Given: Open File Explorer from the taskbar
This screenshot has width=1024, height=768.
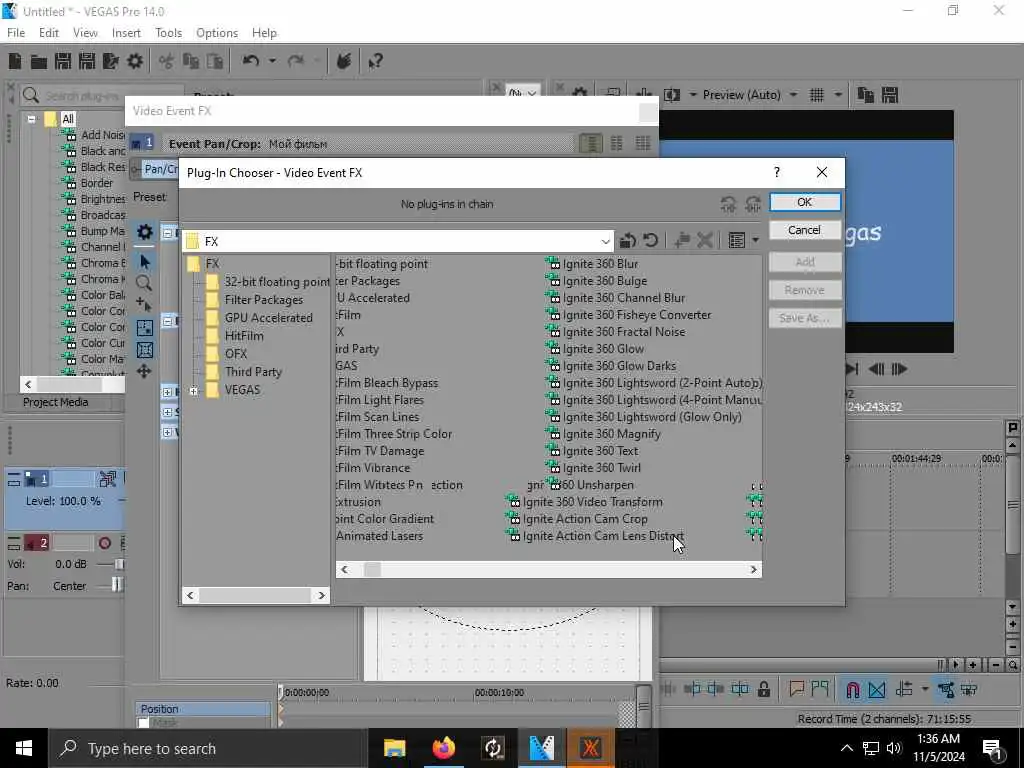Looking at the screenshot, I should pos(394,748).
